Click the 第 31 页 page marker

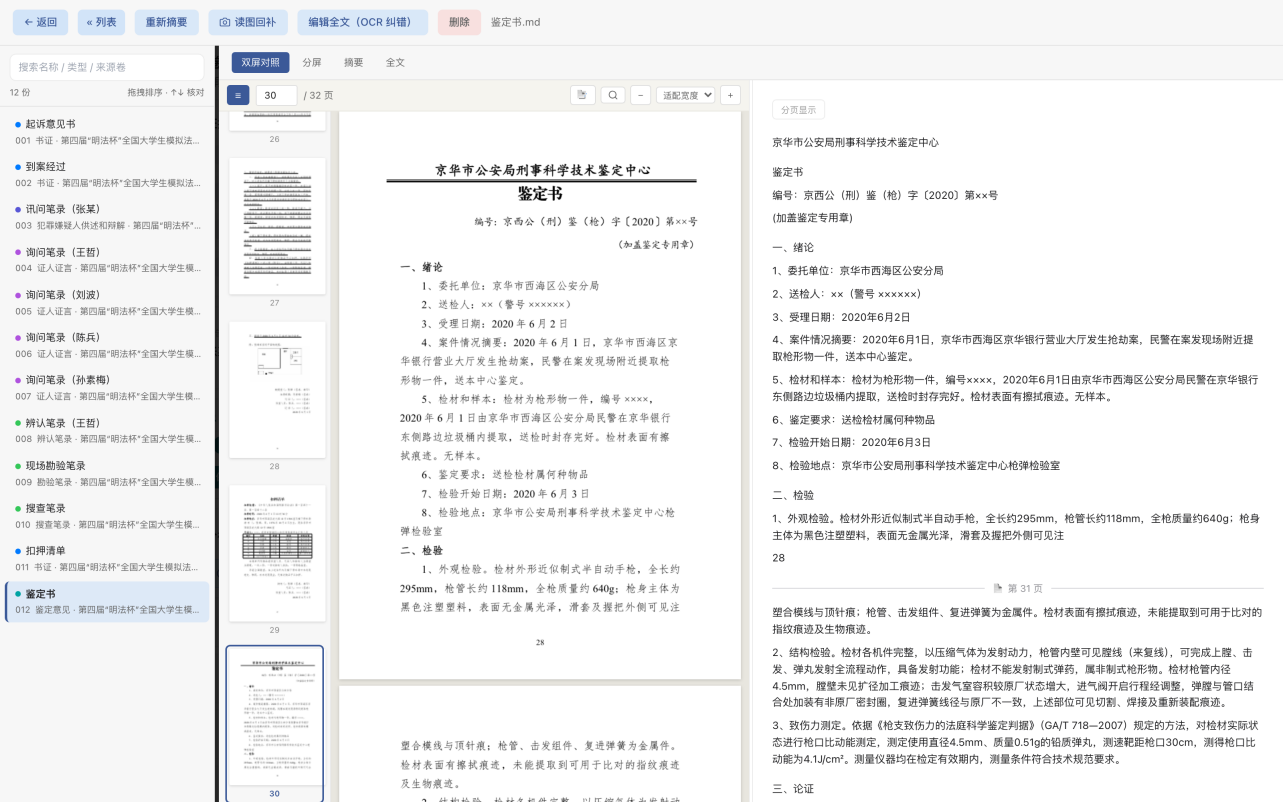pyautogui.click(x=1017, y=588)
